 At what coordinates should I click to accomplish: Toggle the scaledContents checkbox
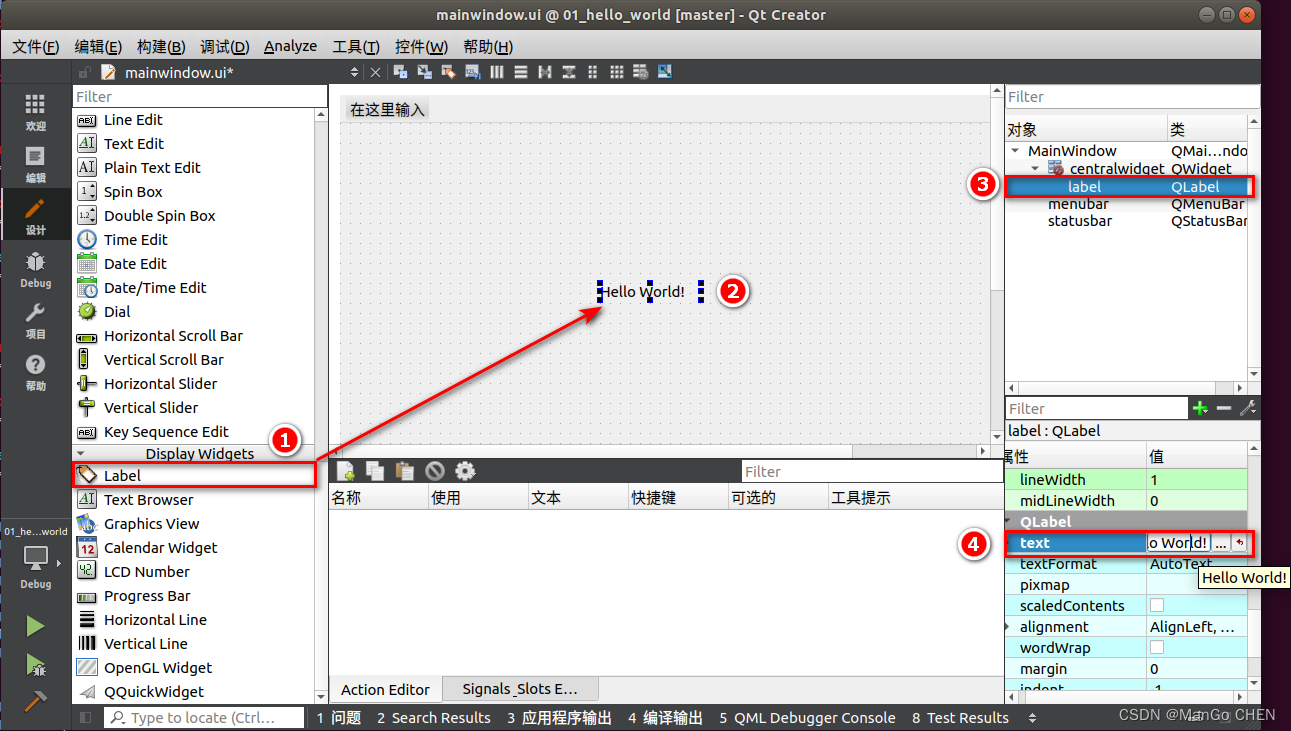pos(1157,606)
